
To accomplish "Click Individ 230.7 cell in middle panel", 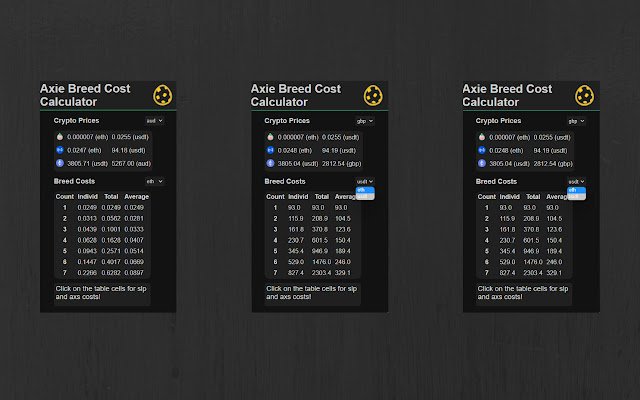I will tap(296, 240).
